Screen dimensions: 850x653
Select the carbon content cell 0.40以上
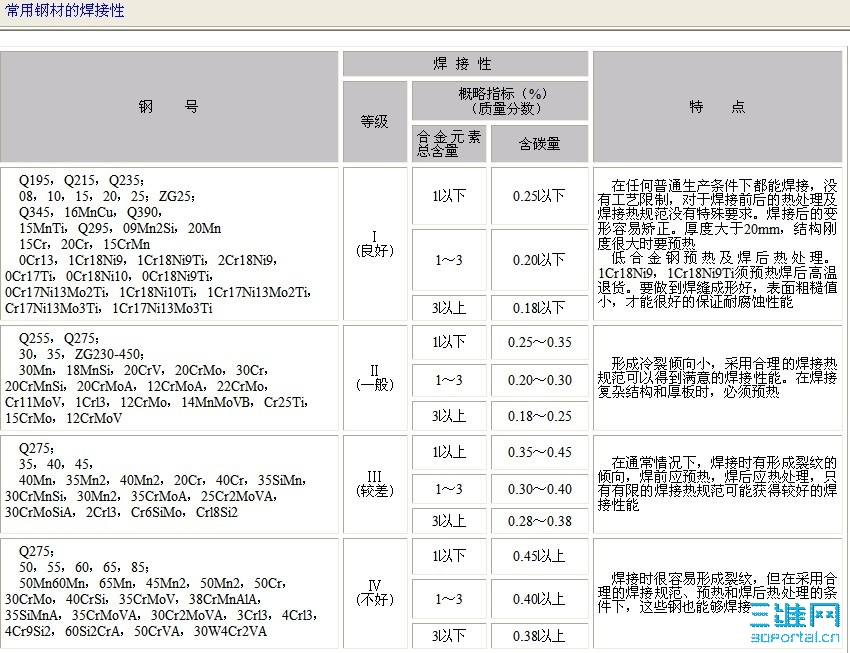pos(539,599)
